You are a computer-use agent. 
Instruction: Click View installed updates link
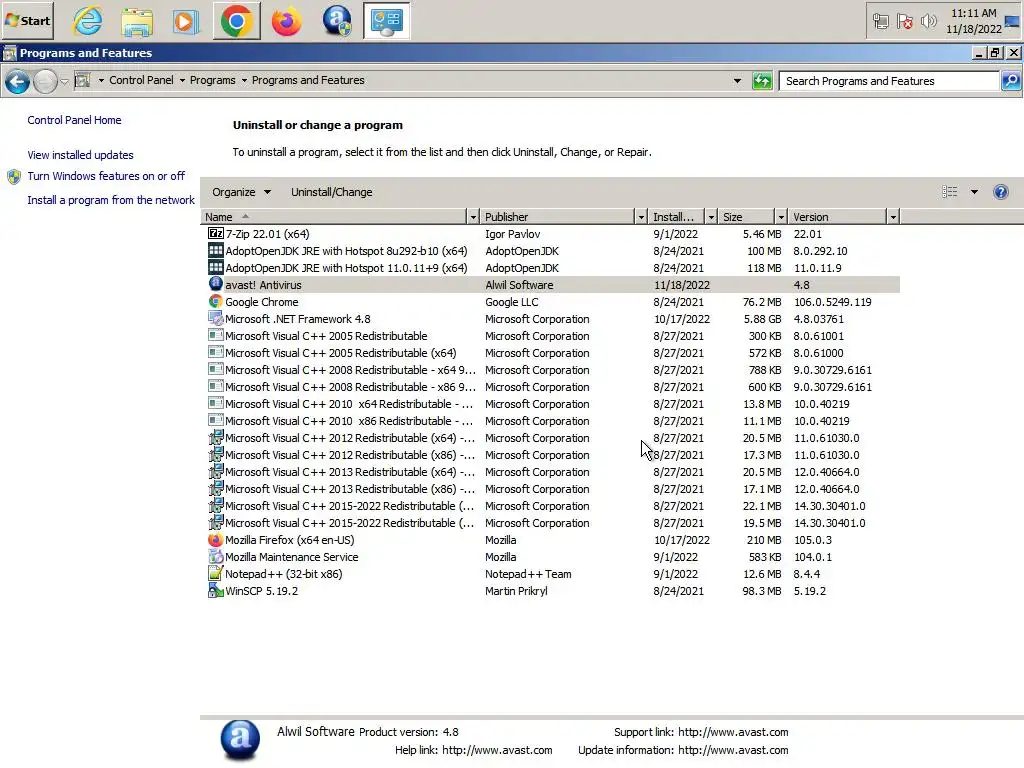point(80,155)
